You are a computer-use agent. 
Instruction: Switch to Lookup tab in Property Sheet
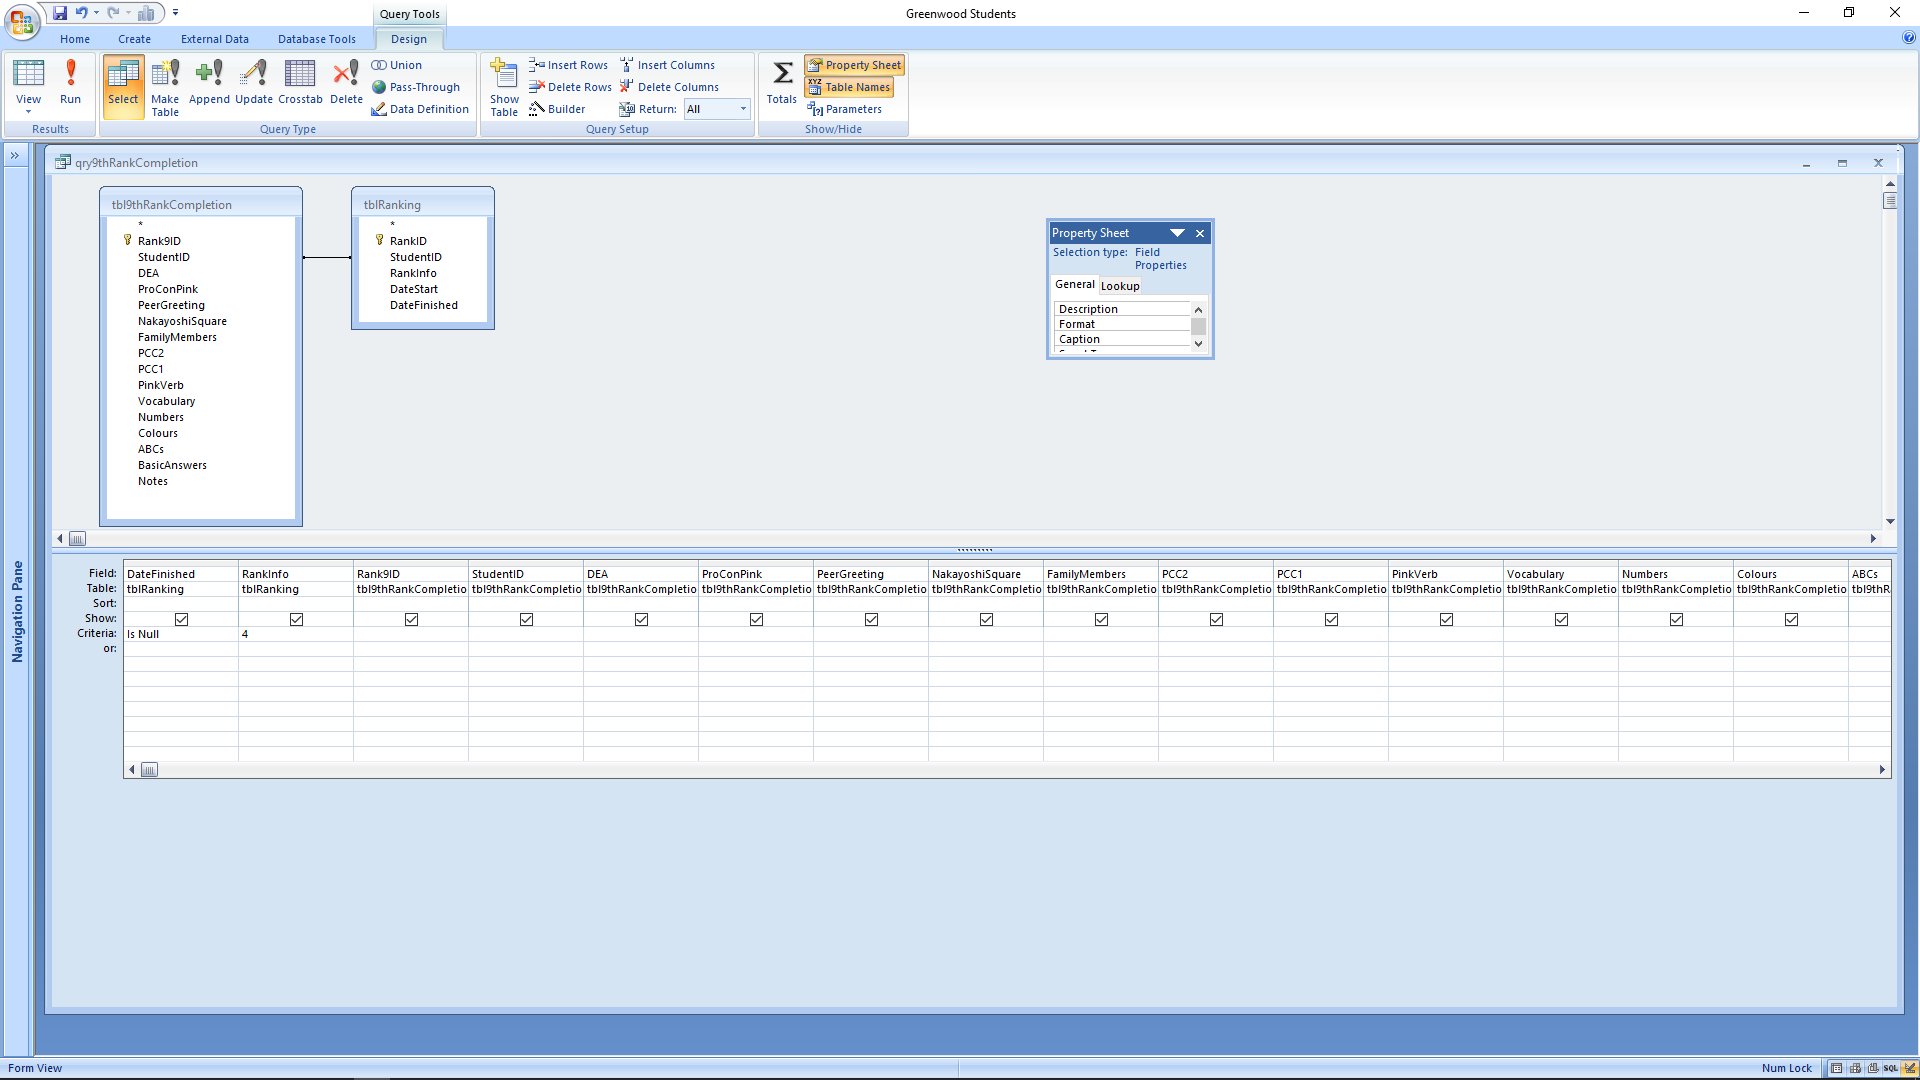coord(1120,286)
